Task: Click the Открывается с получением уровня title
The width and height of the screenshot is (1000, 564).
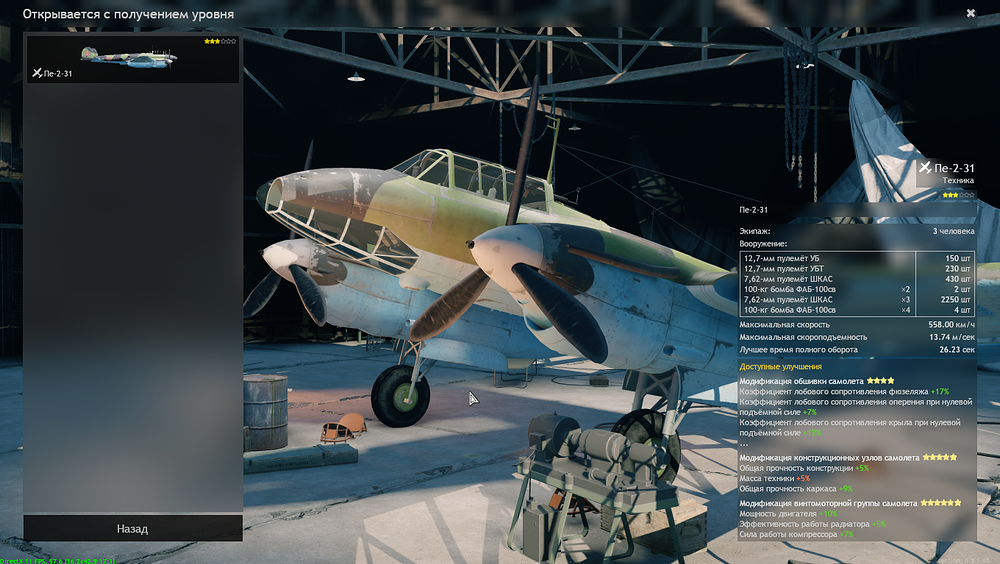Action: tap(129, 14)
